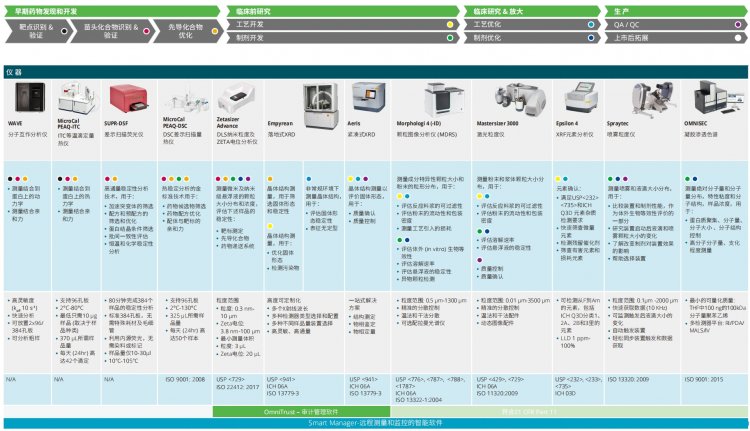Click the white dot on 上市后拓展 row
Image resolution: width=750 pixels, height=431 pixels.
(x=738, y=38)
